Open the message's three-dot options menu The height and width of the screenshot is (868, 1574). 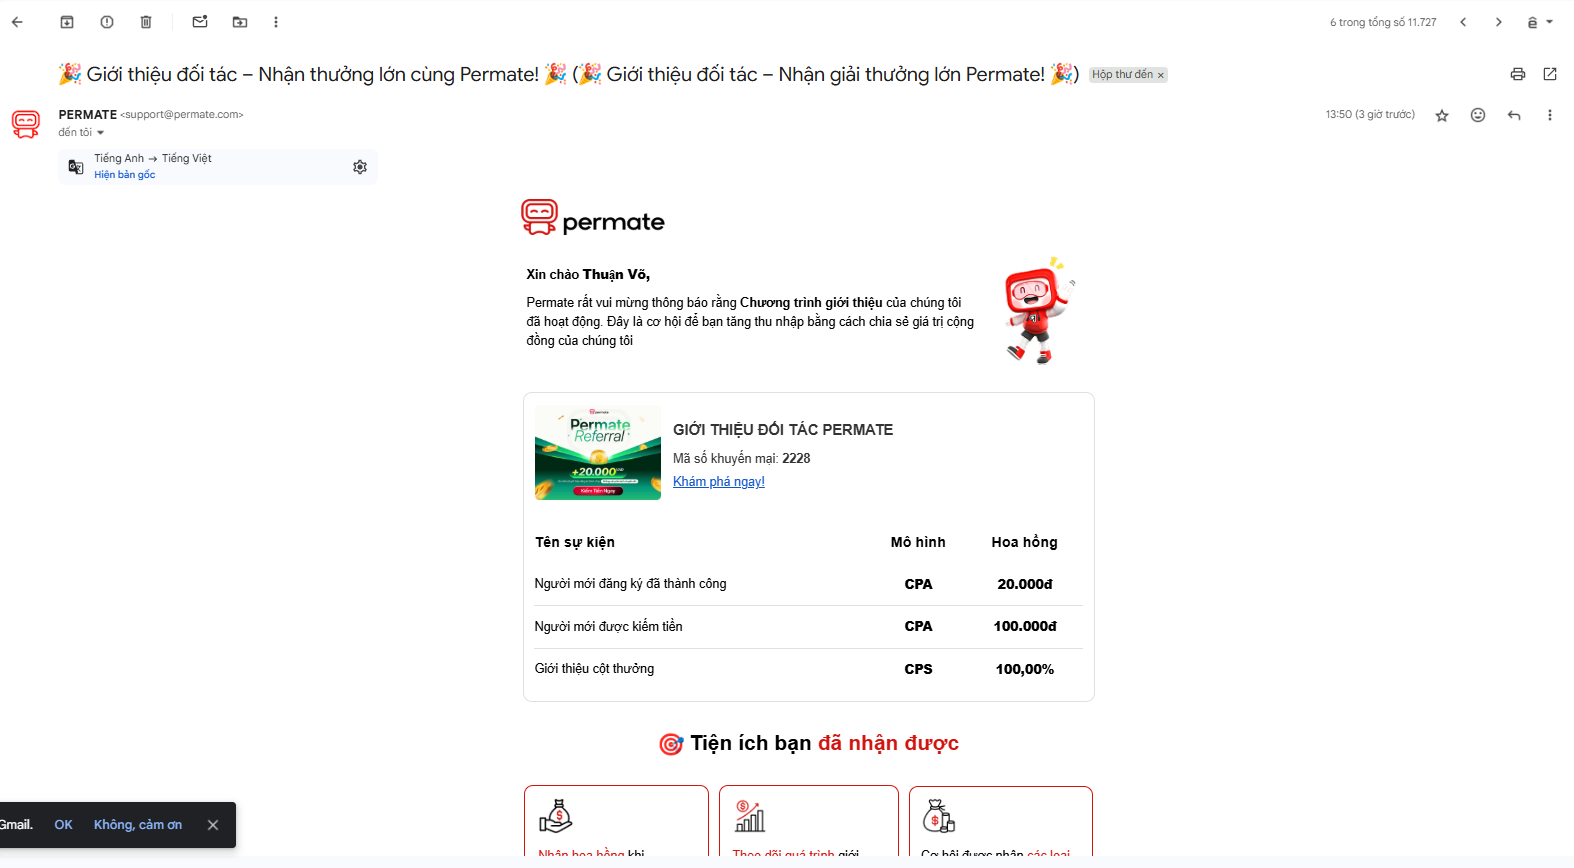pyautogui.click(x=1550, y=115)
